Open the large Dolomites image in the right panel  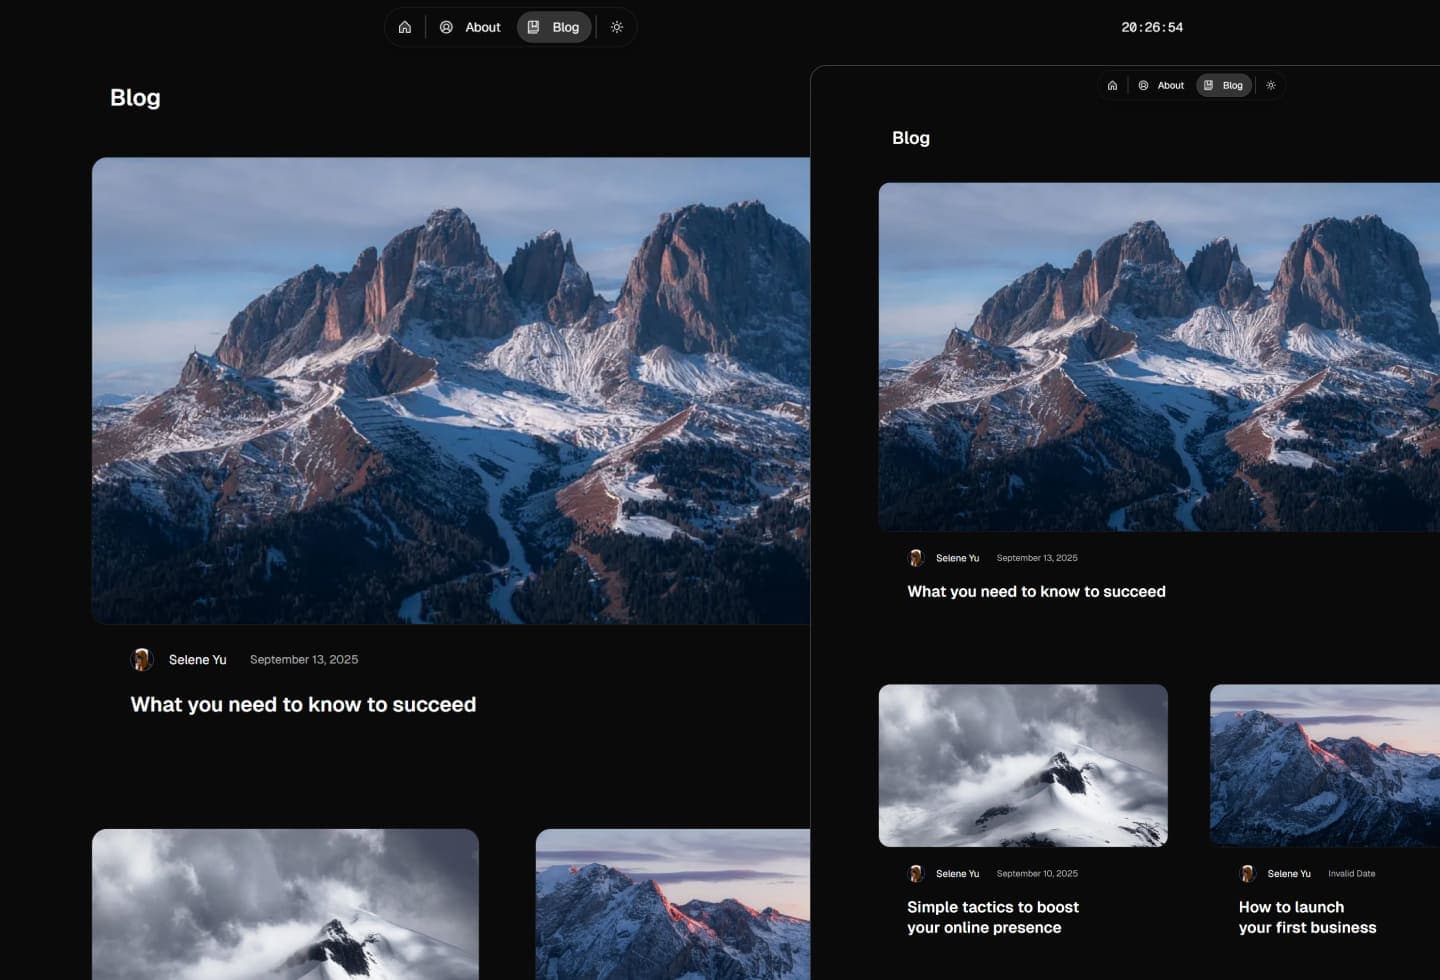point(1159,356)
